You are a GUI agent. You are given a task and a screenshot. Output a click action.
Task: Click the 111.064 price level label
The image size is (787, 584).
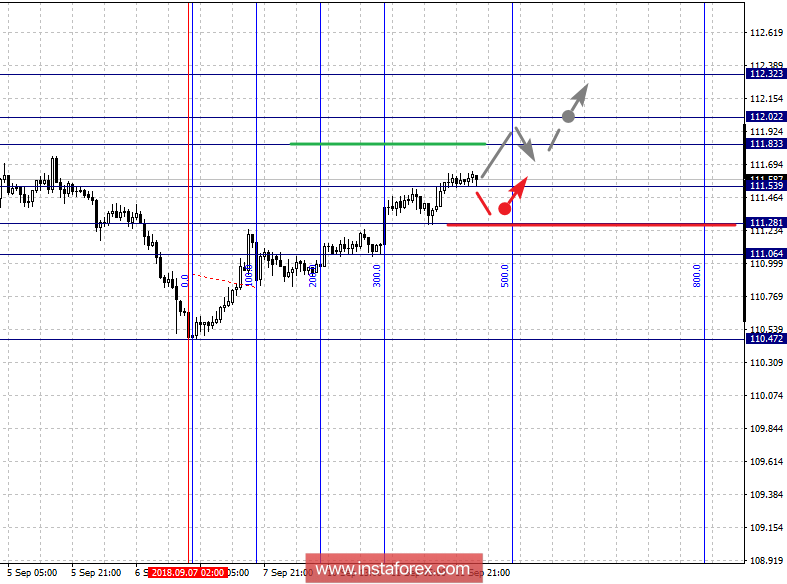point(766,254)
